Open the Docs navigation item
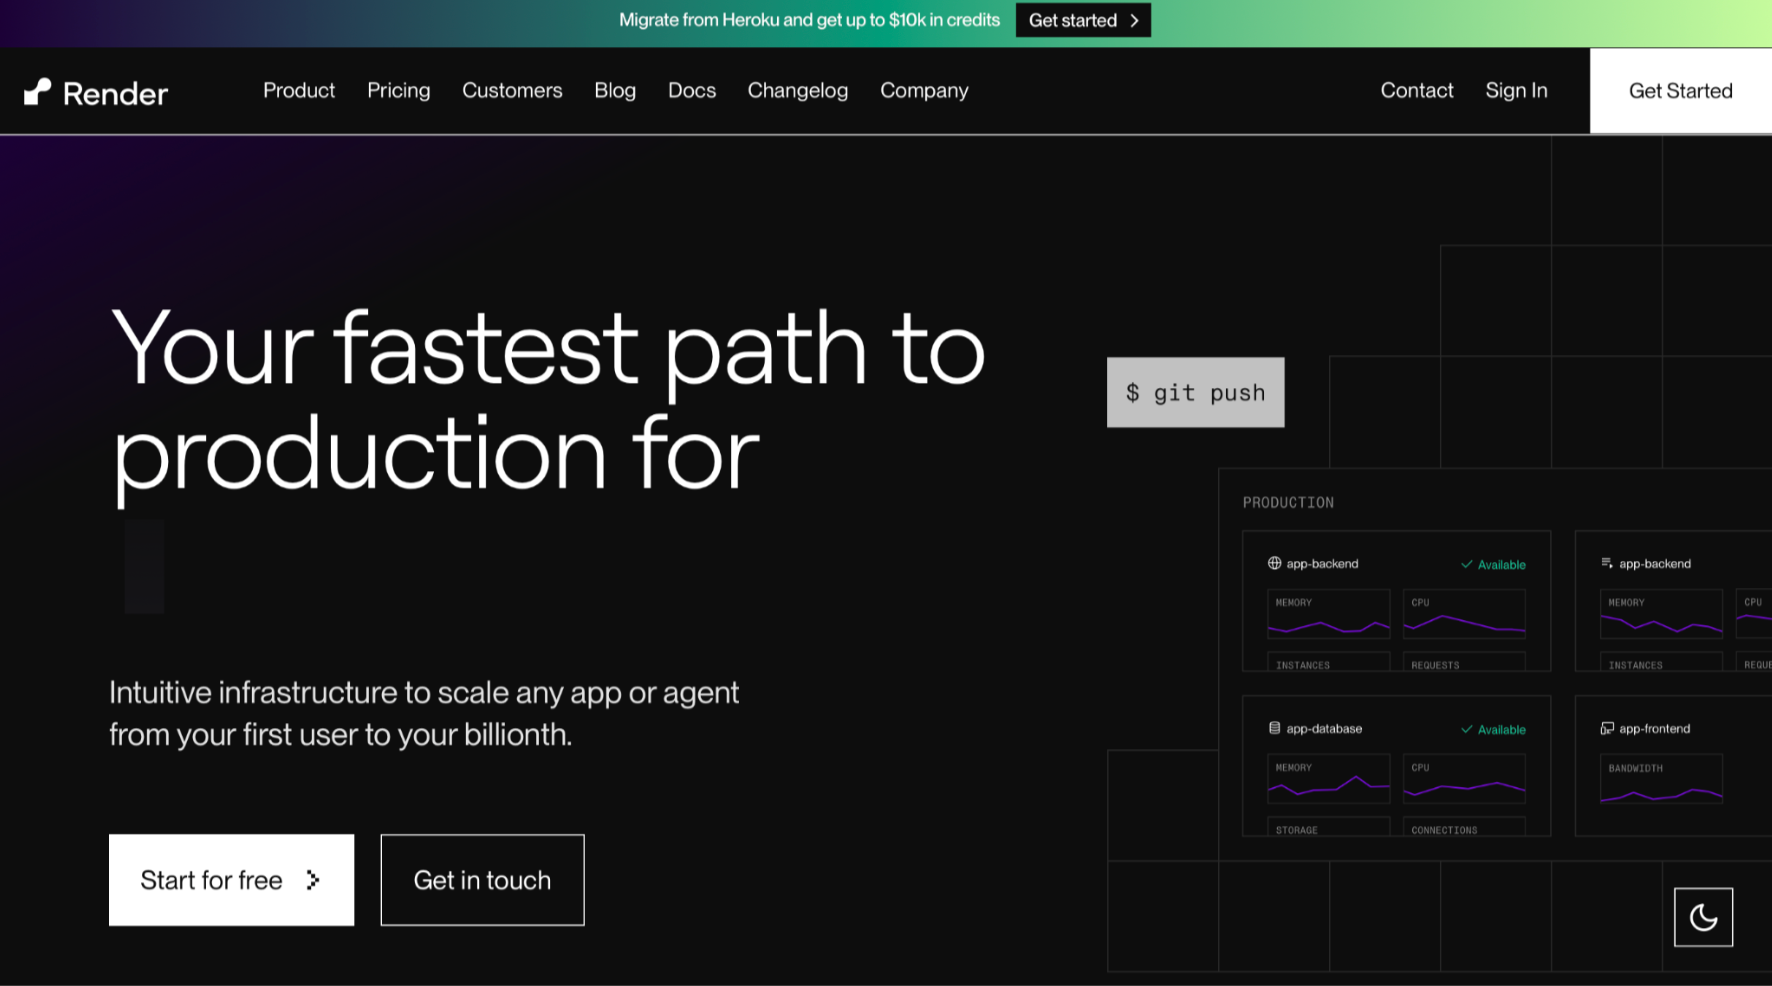This screenshot has width=1772, height=986. click(x=691, y=90)
